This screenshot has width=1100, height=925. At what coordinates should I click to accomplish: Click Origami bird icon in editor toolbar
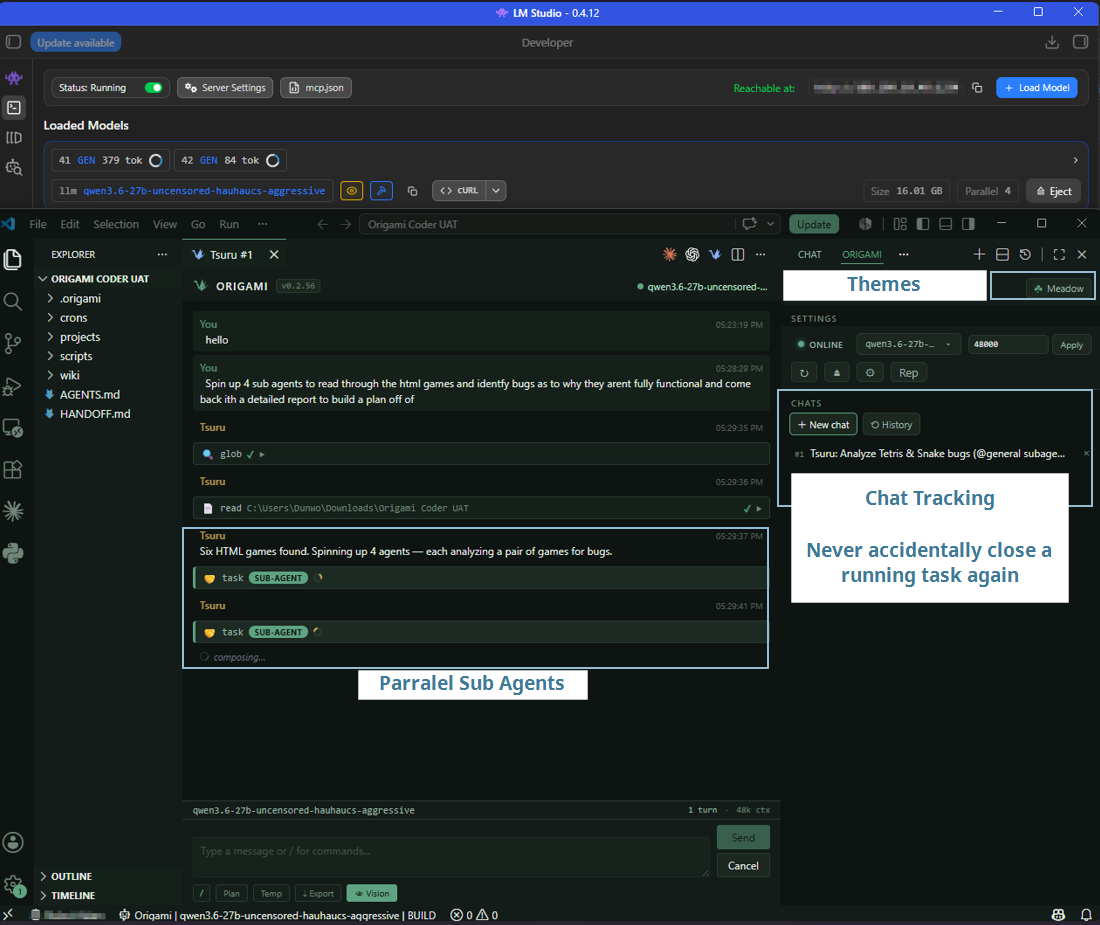click(715, 255)
